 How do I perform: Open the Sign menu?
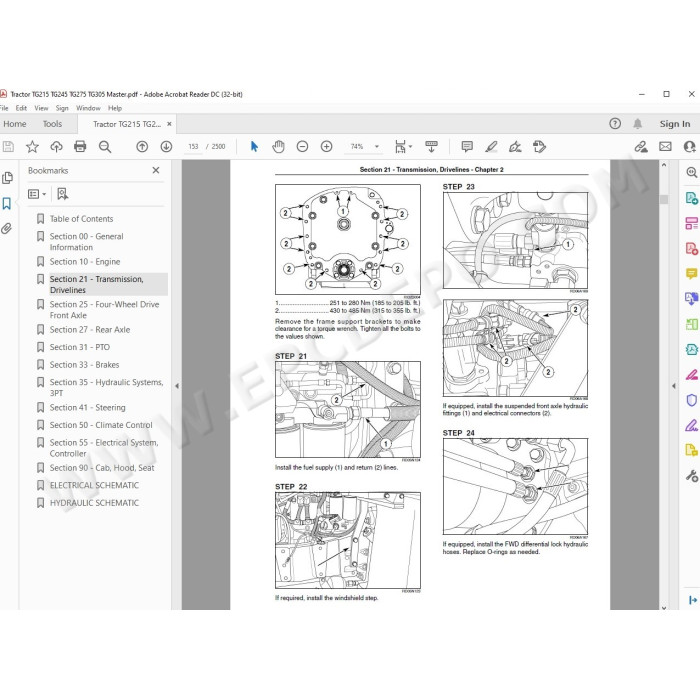(62, 108)
